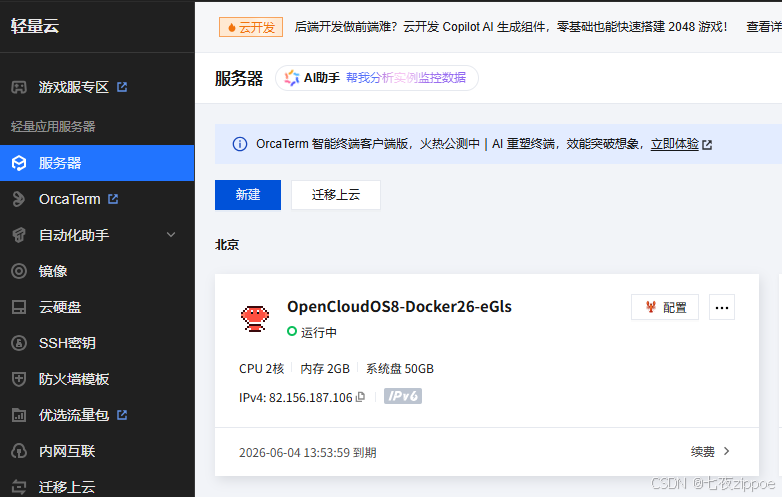Click the 内网互联 sidebar icon
This screenshot has height=497, width=782.
click(x=19, y=451)
